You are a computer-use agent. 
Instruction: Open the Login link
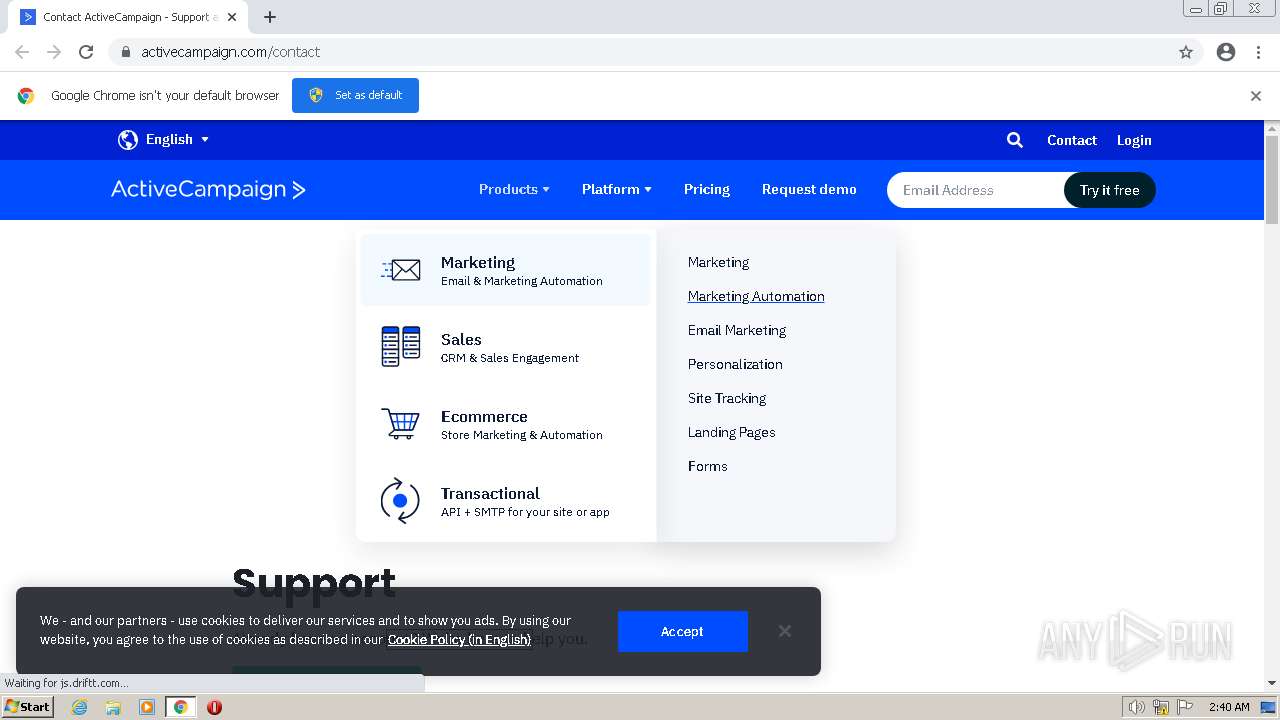(1134, 140)
